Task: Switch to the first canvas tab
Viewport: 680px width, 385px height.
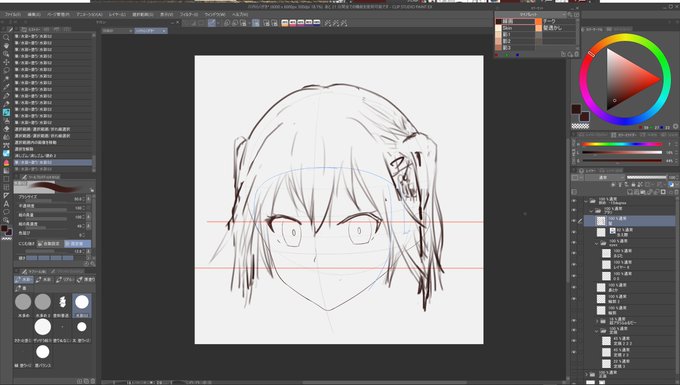Action: 118,31
